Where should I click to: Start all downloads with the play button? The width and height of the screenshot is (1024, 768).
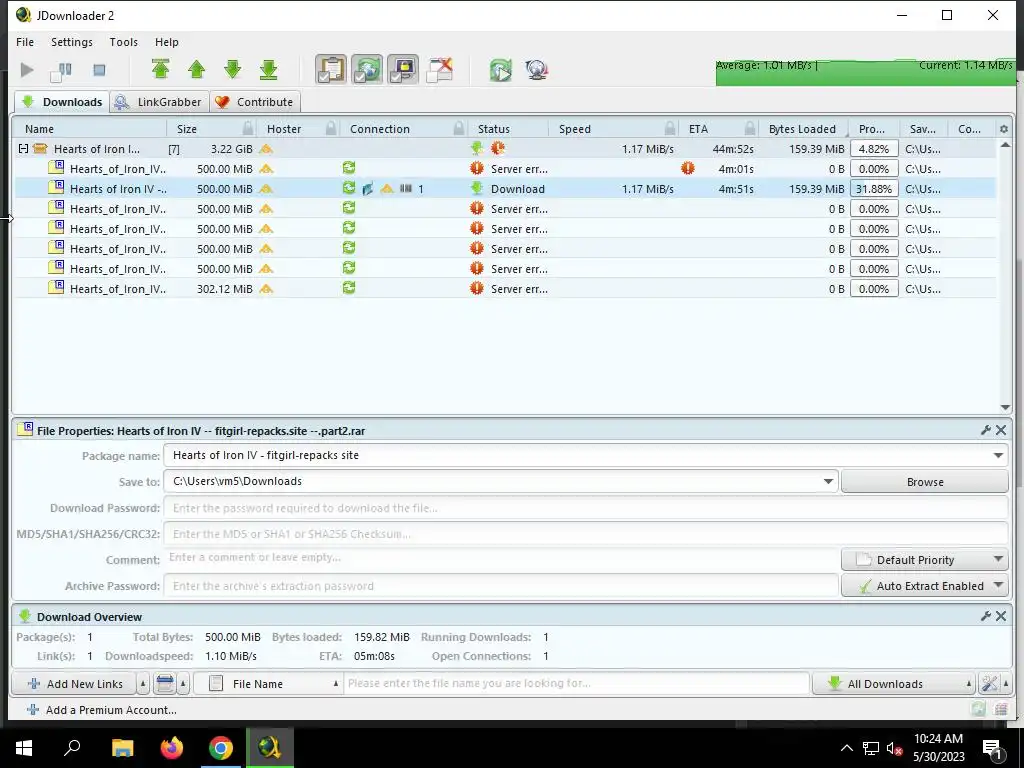[27, 70]
